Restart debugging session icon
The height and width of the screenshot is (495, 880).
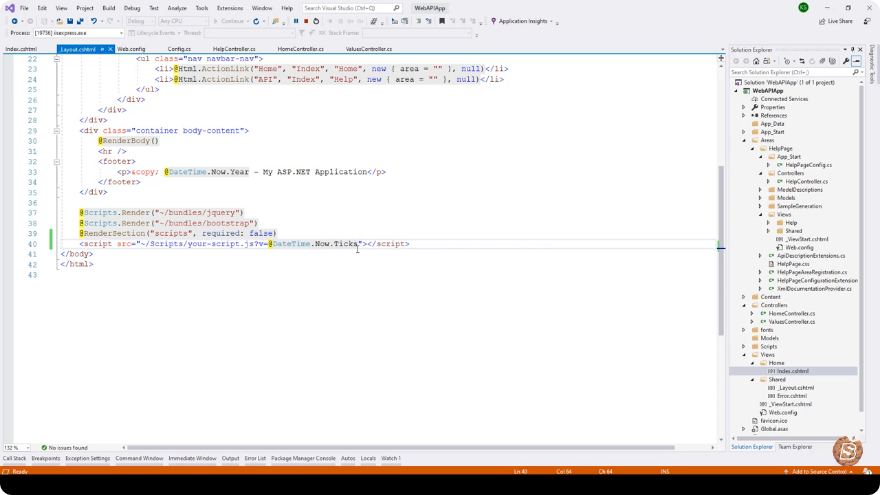(x=316, y=21)
